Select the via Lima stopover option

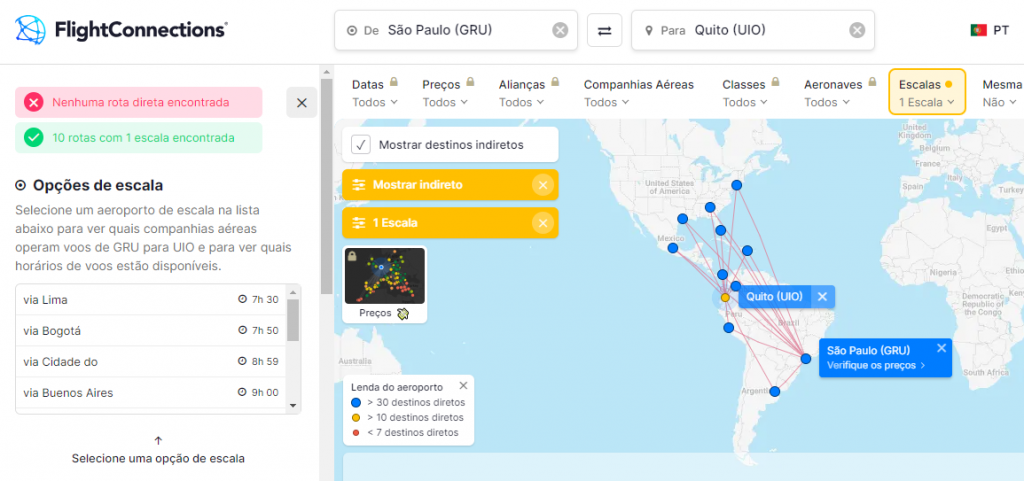(151, 300)
